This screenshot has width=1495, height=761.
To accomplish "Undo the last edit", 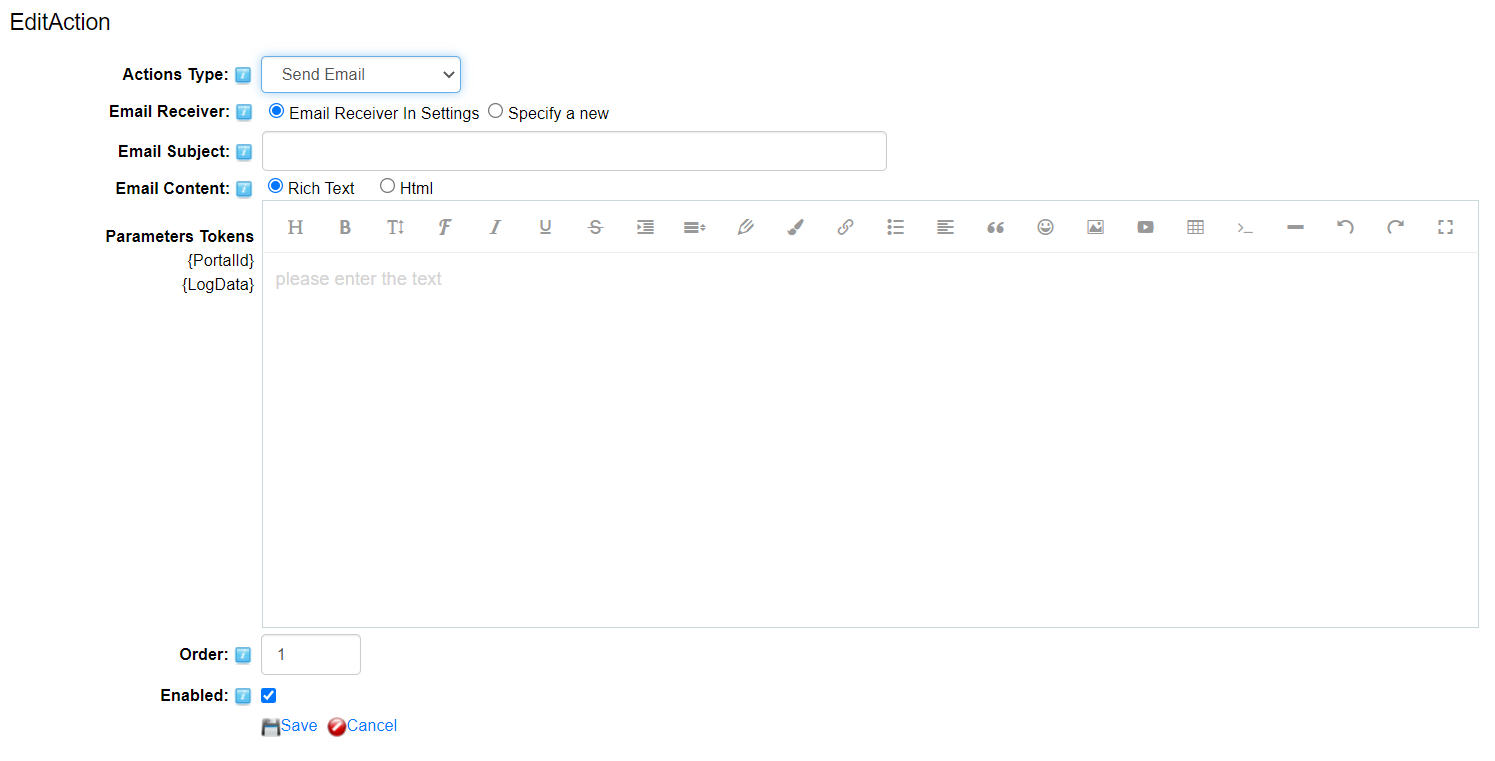I will point(1345,227).
